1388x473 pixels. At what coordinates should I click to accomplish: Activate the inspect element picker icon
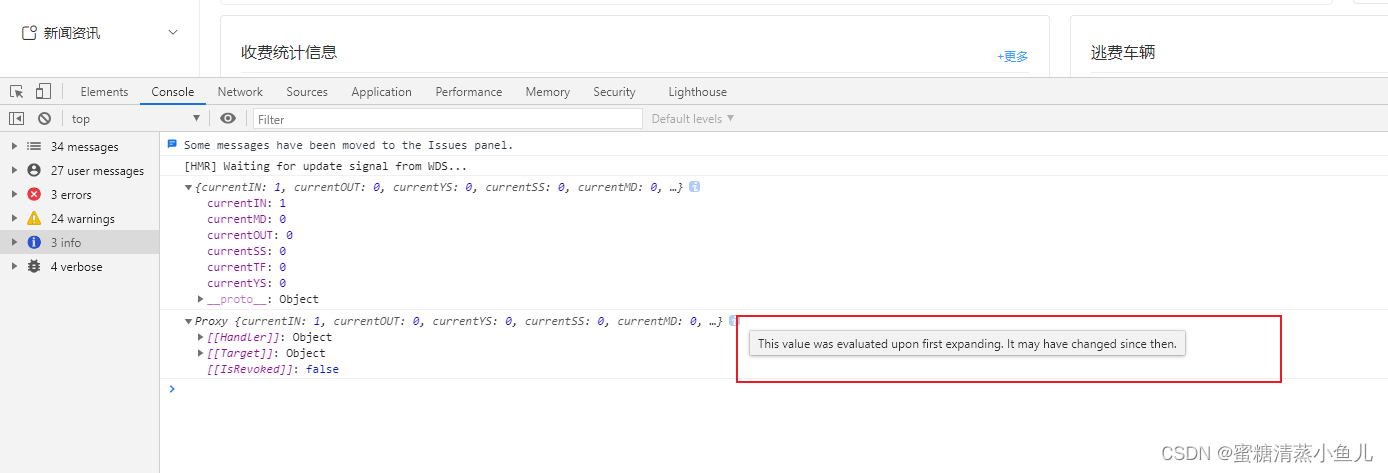pyautogui.click(x=17, y=91)
